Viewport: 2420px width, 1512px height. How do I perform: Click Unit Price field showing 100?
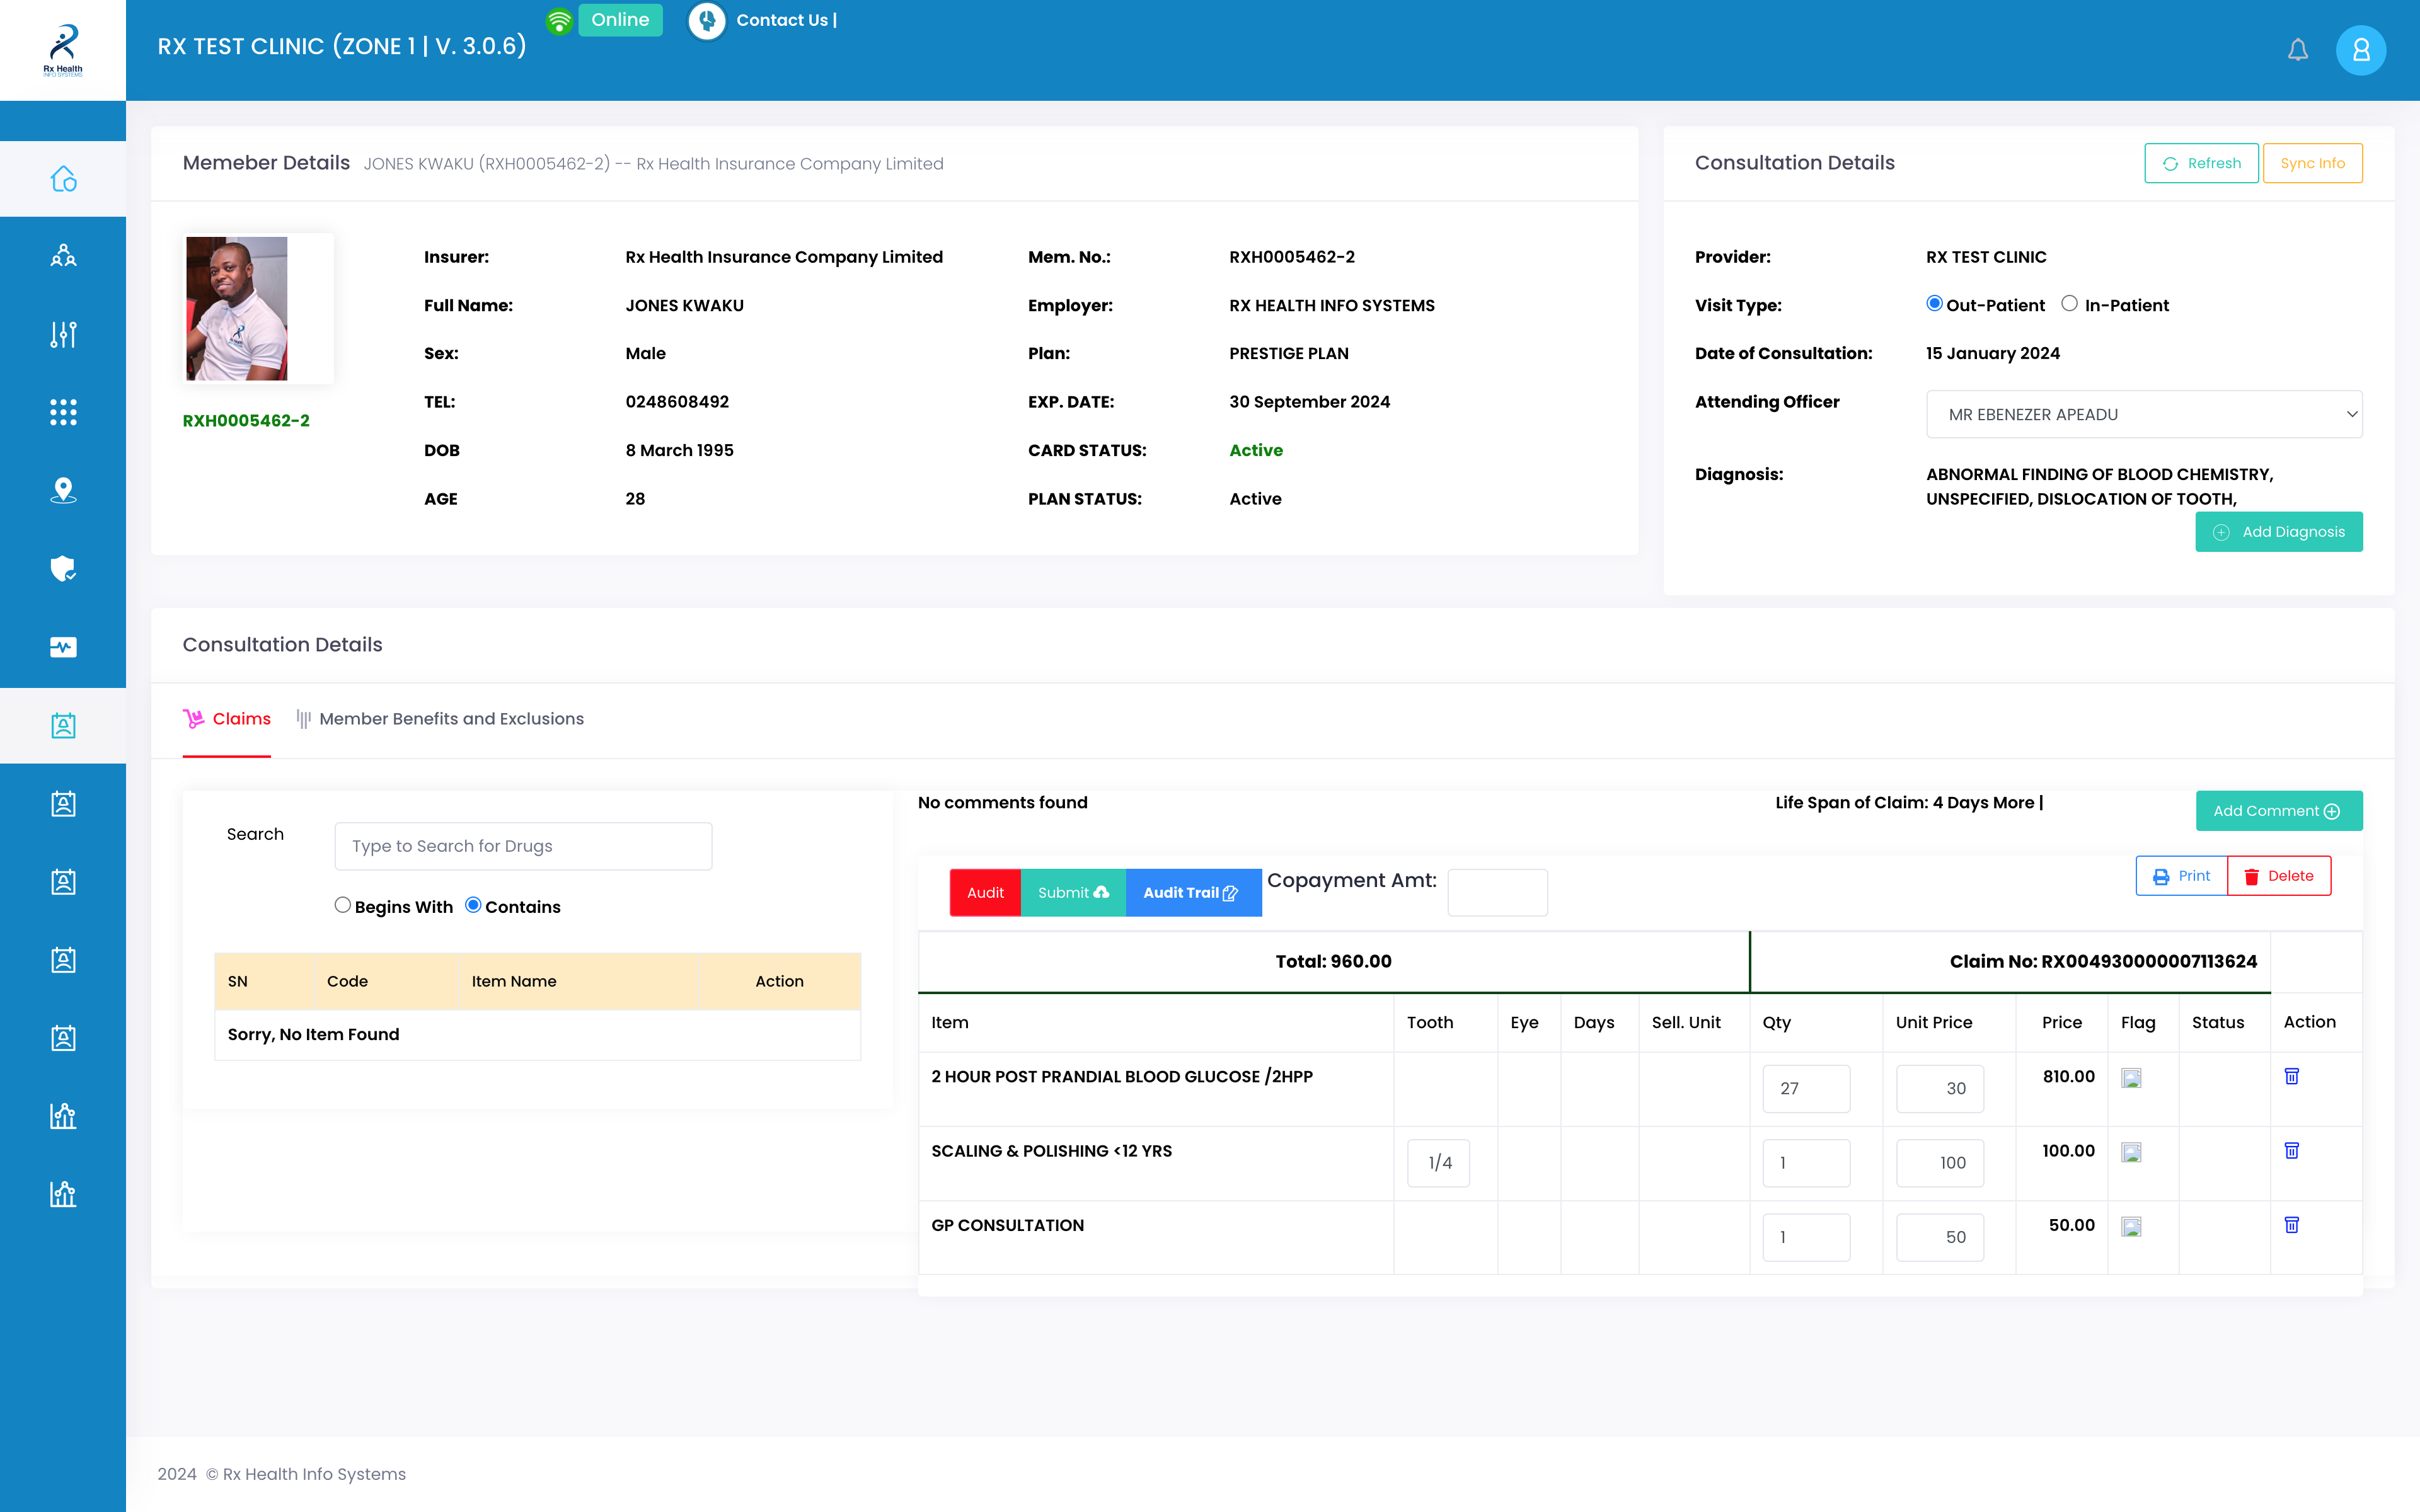tap(1939, 1163)
